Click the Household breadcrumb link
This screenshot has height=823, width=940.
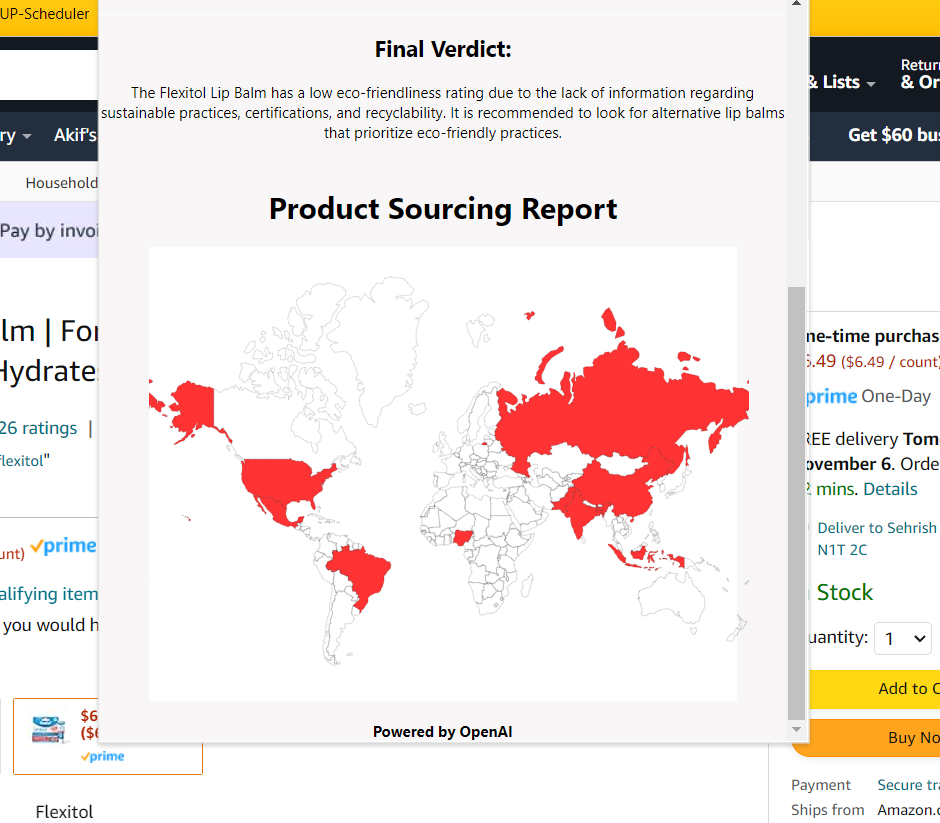coord(61,183)
